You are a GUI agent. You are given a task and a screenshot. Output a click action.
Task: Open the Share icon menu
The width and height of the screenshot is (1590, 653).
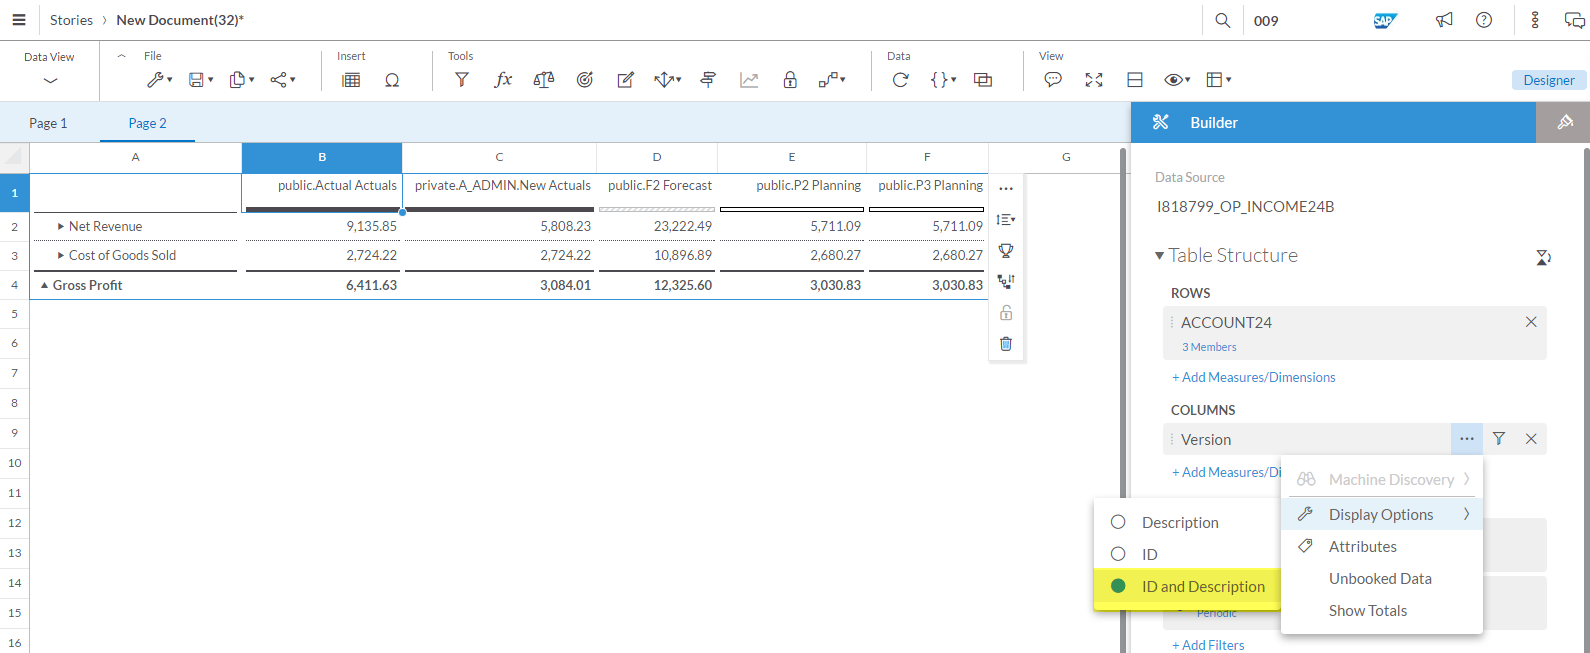point(282,80)
